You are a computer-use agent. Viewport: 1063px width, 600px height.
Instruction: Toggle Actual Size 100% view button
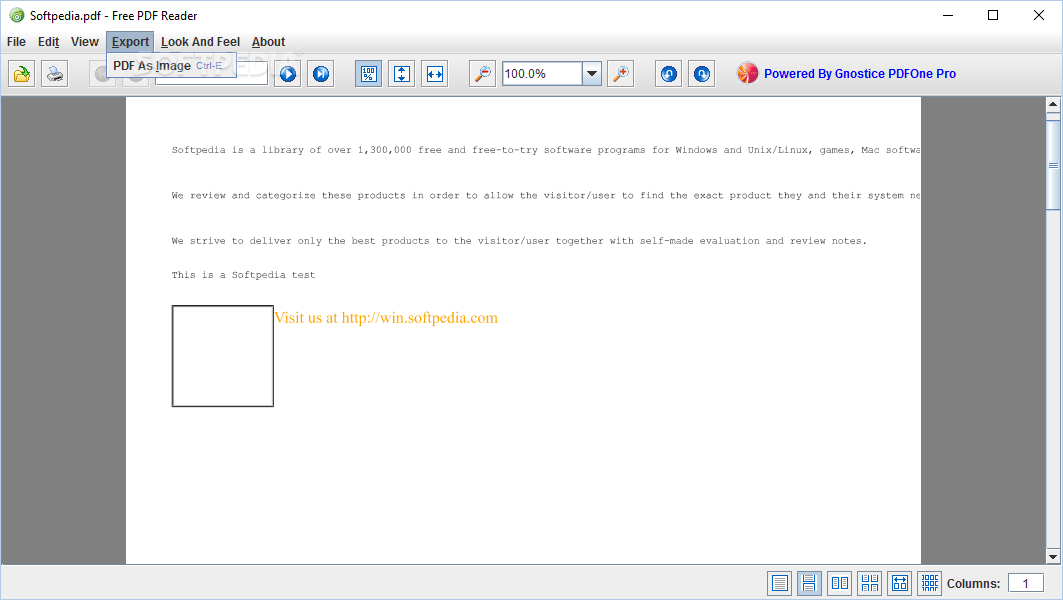[369, 74]
